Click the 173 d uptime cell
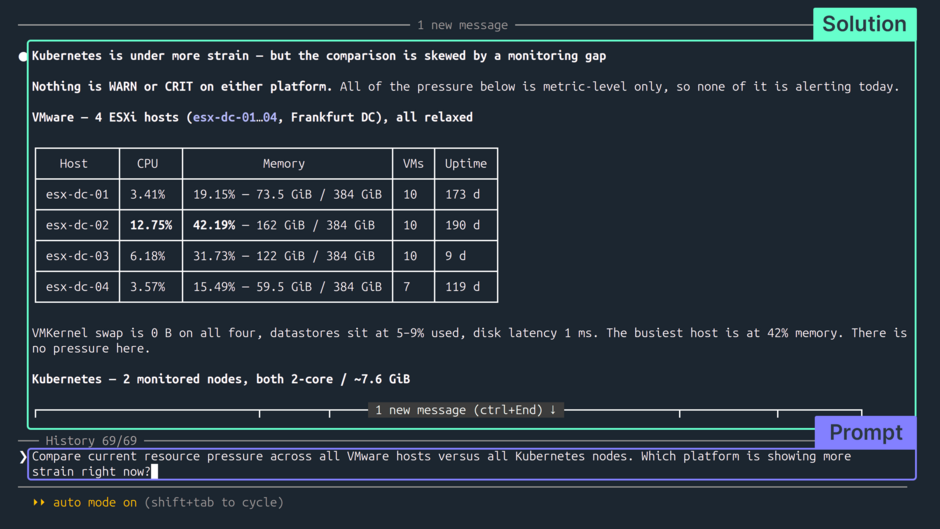 (x=466, y=194)
